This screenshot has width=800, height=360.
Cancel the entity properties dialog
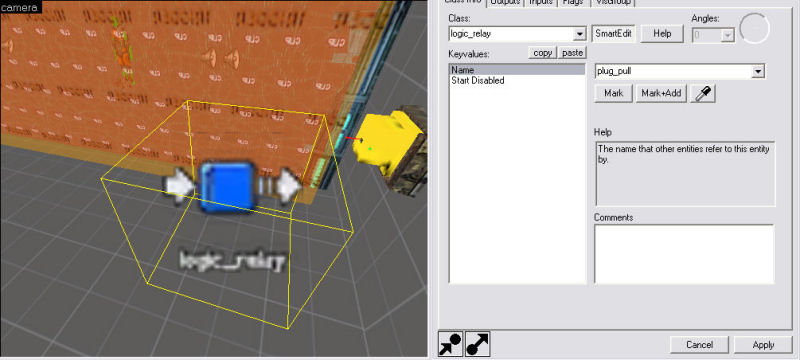click(699, 345)
